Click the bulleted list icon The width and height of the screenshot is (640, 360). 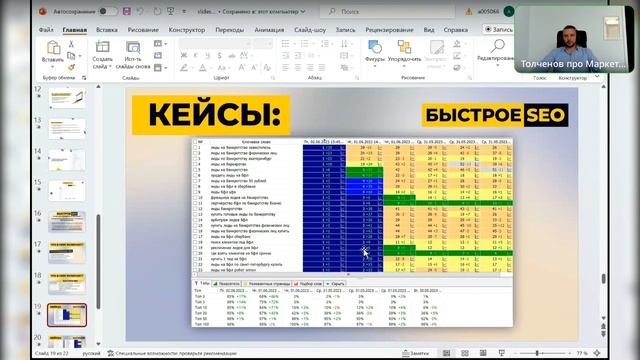pyautogui.click(x=286, y=44)
